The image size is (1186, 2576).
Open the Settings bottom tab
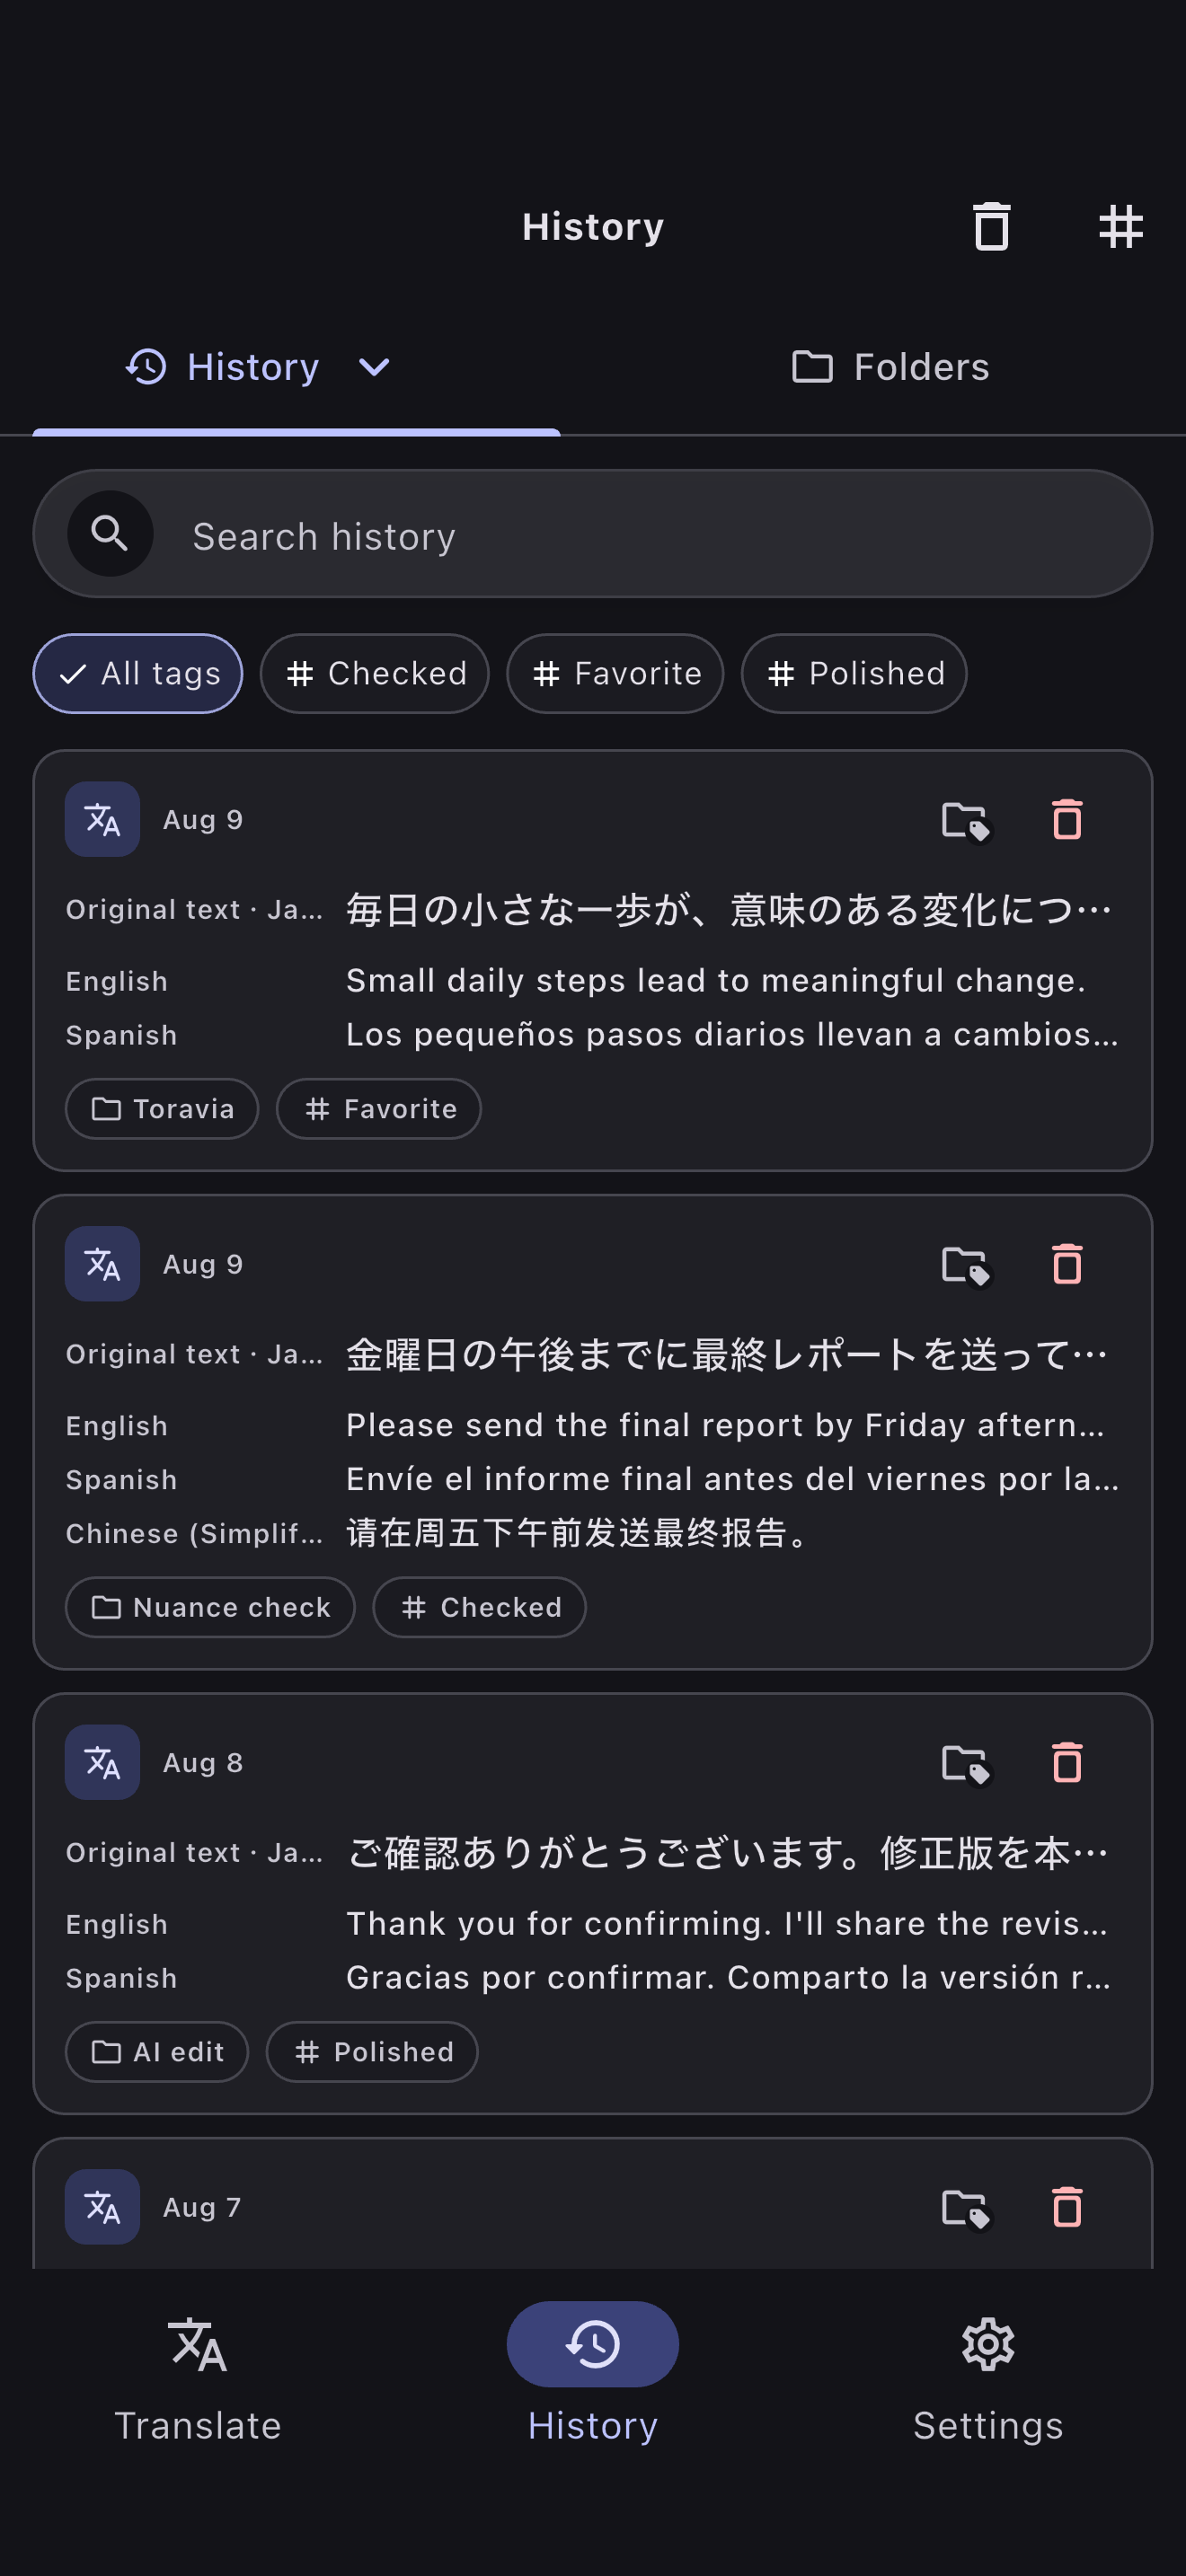click(988, 2379)
